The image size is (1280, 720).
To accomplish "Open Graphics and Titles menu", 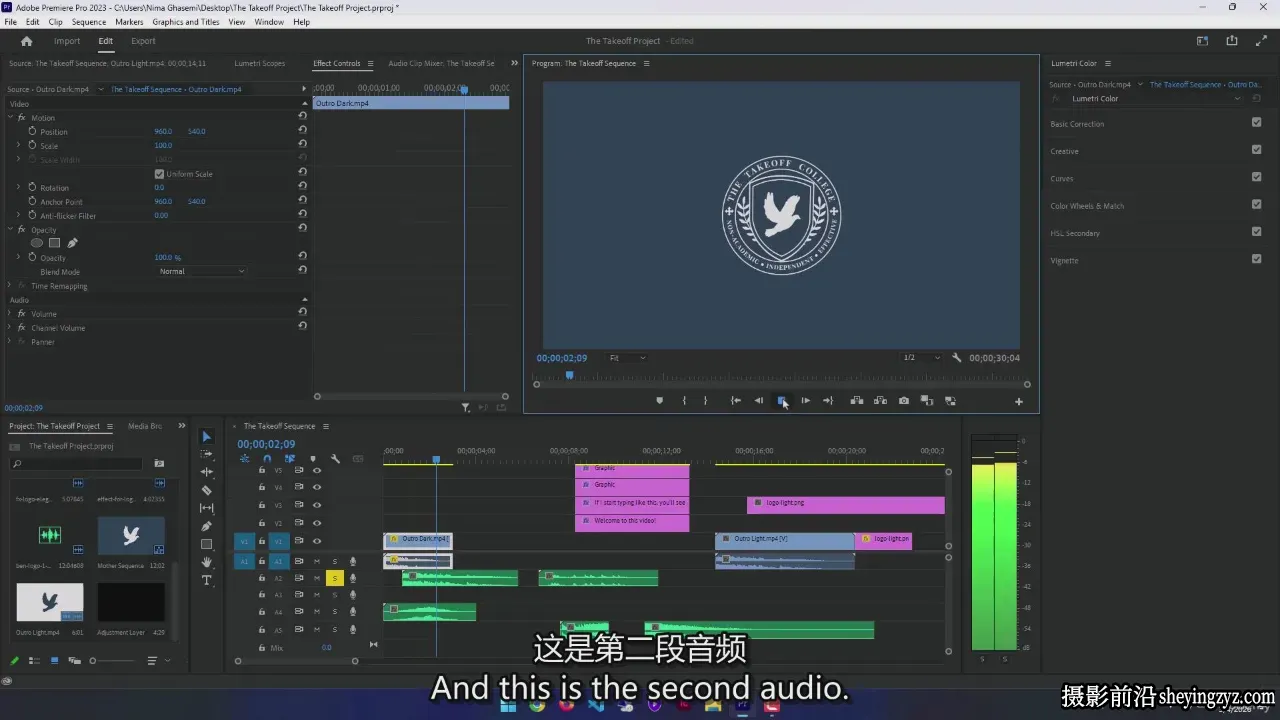I will [x=186, y=22].
